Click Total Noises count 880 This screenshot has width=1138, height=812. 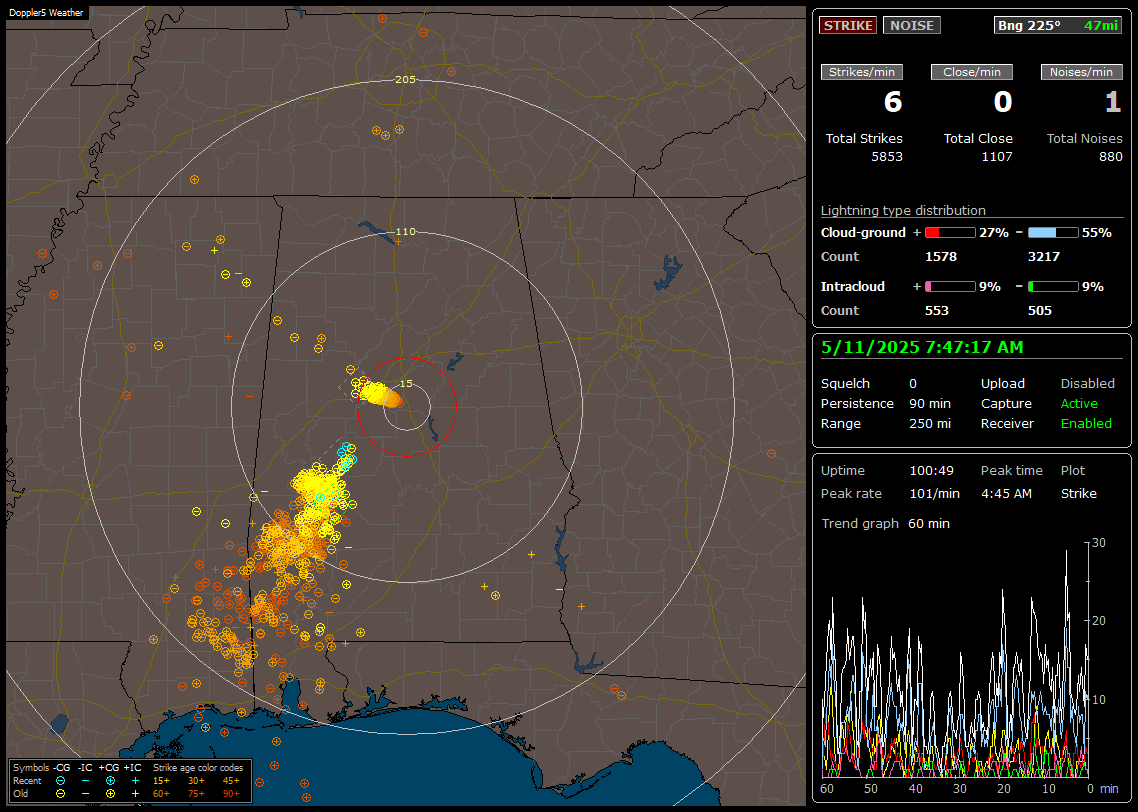click(x=1110, y=157)
